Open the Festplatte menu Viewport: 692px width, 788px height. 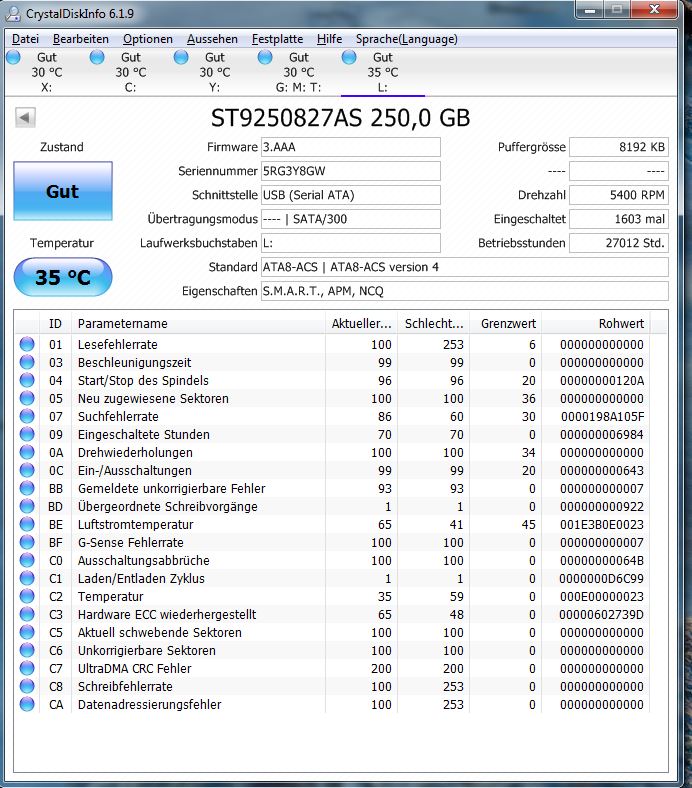(x=277, y=39)
